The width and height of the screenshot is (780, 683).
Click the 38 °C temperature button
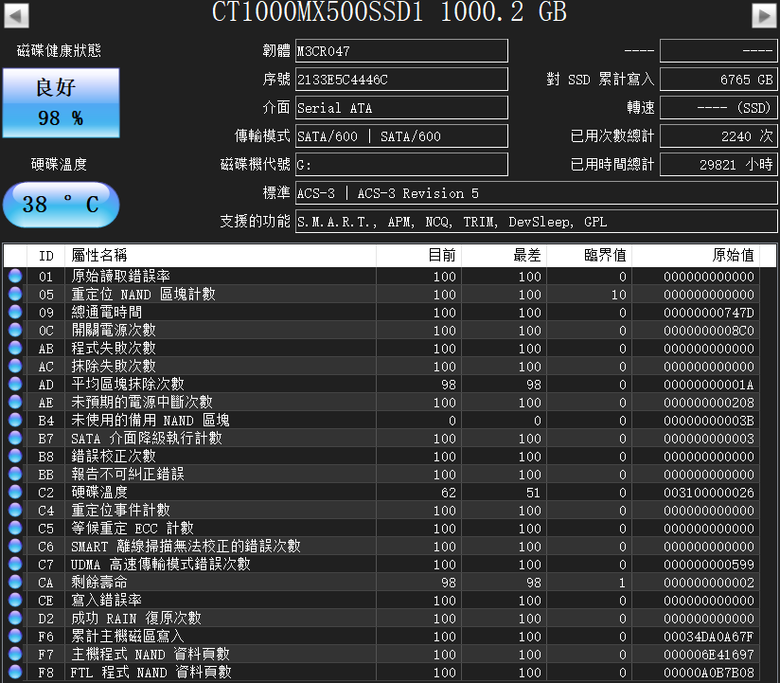tap(61, 204)
